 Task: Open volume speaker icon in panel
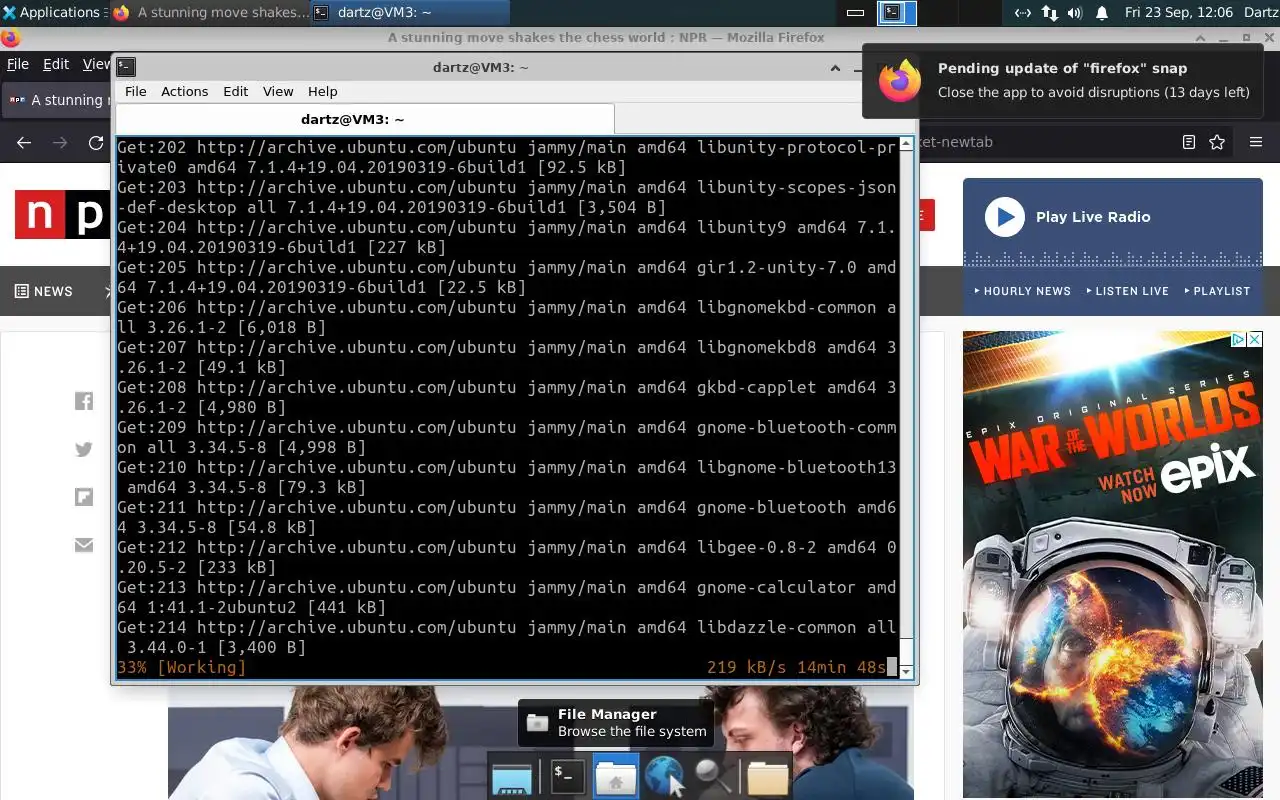(1075, 13)
